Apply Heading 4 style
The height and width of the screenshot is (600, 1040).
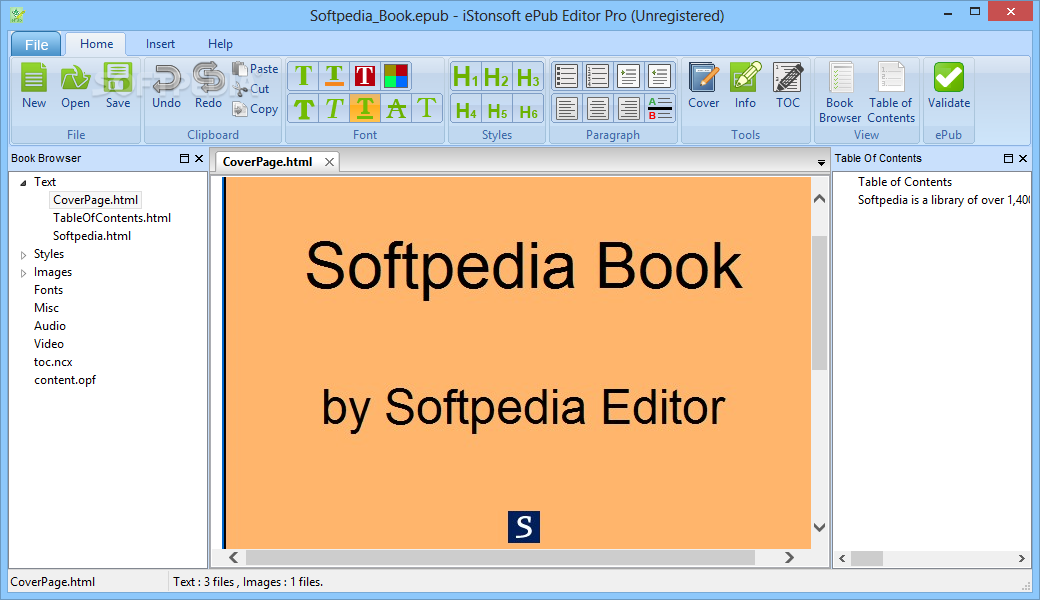[x=466, y=109]
